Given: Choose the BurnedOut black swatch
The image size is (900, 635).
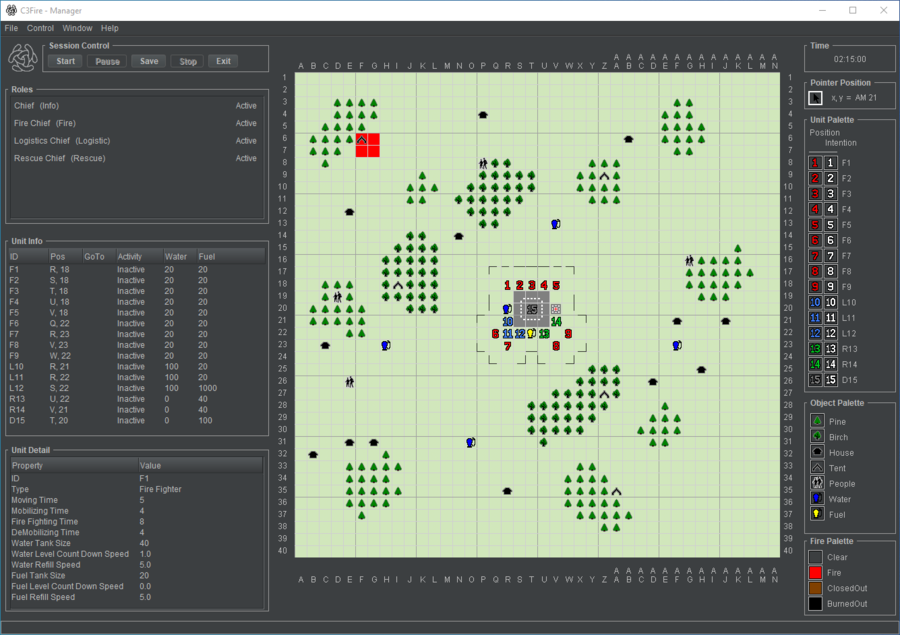Looking at the screenshot, I should (816, 604).
